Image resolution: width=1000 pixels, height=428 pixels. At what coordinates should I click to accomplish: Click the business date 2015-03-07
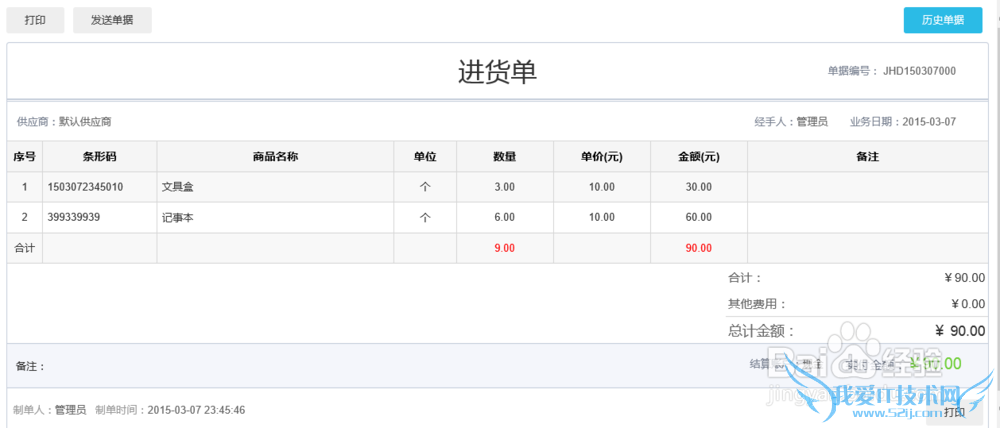point(929,122)
